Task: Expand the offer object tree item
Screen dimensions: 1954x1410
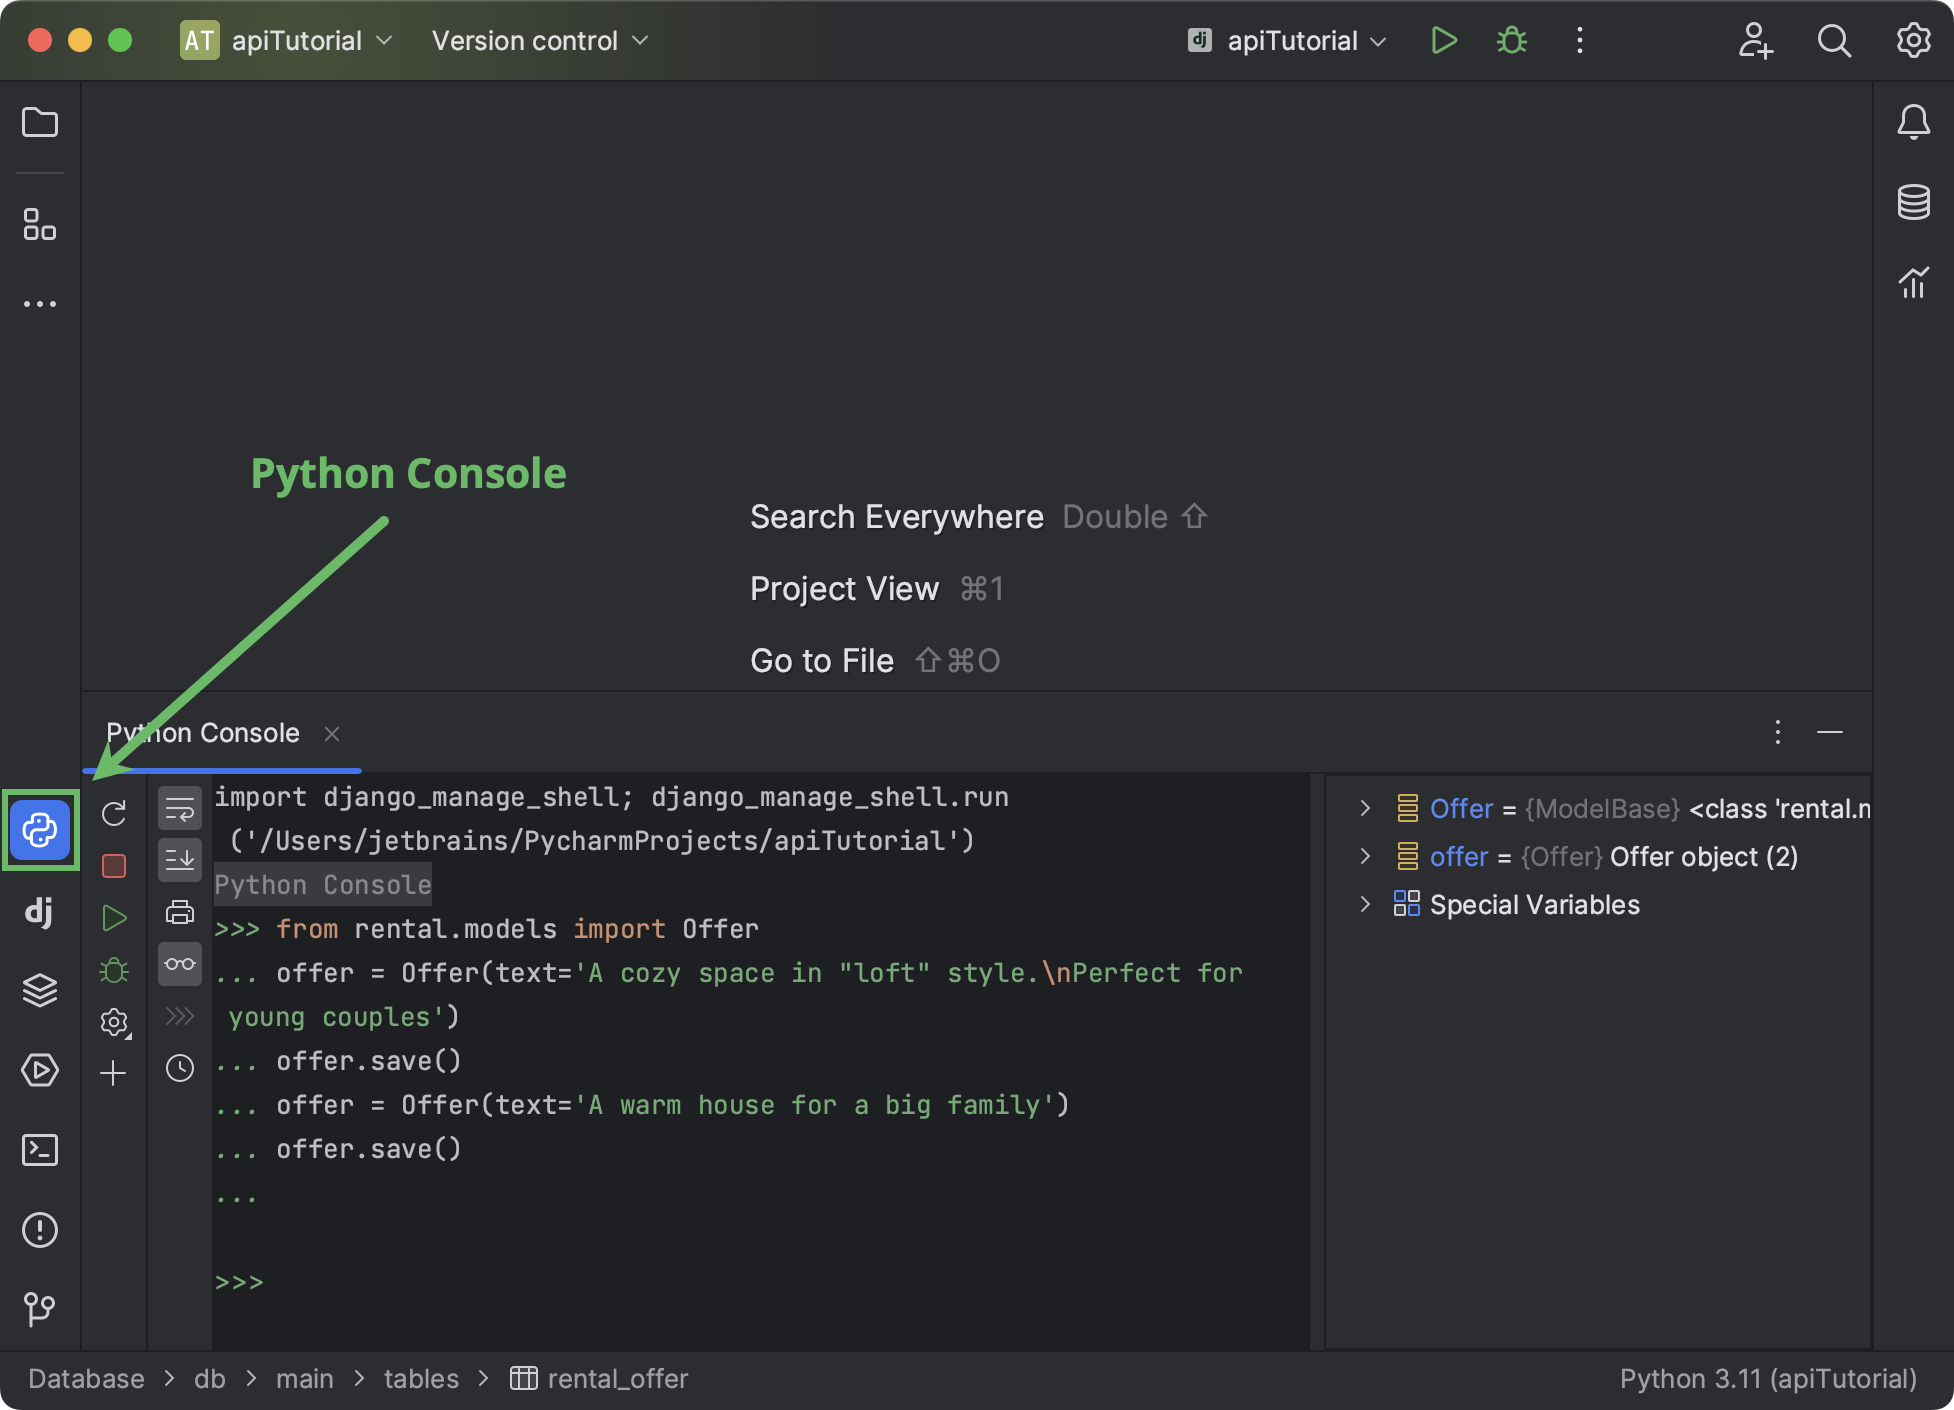Action: click(1361, 856)
